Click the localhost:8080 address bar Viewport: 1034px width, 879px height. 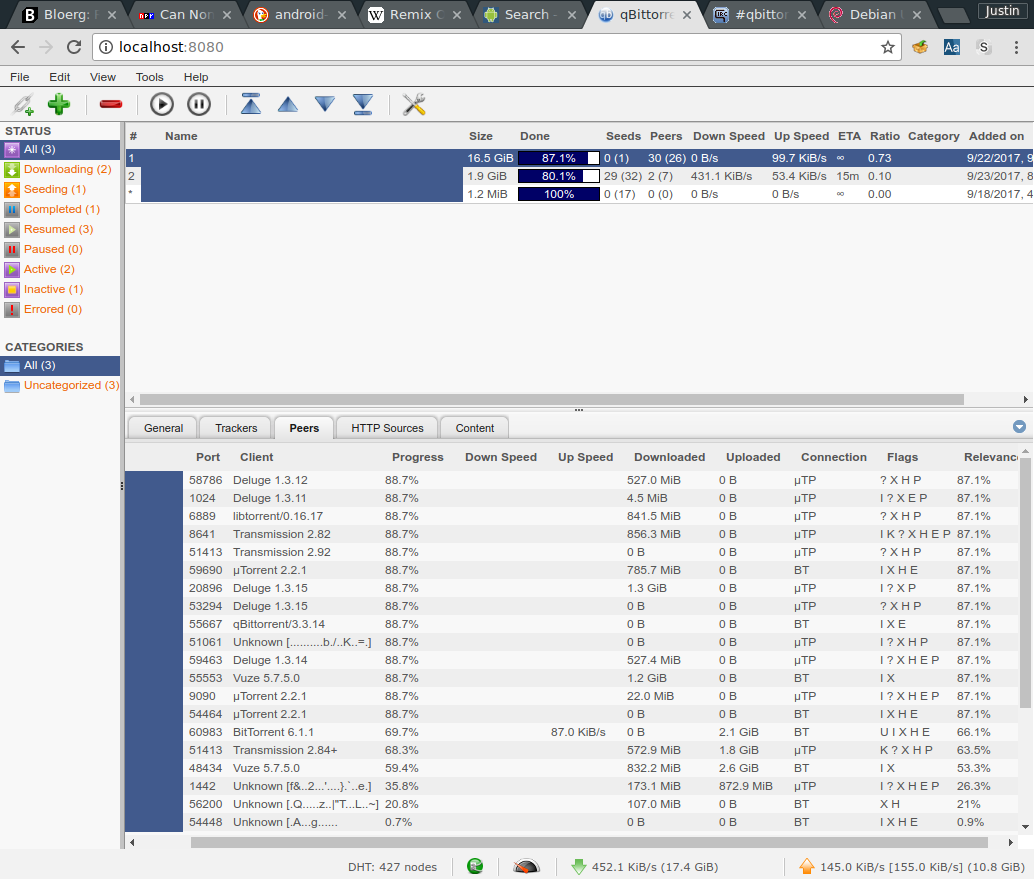point(495,47)
